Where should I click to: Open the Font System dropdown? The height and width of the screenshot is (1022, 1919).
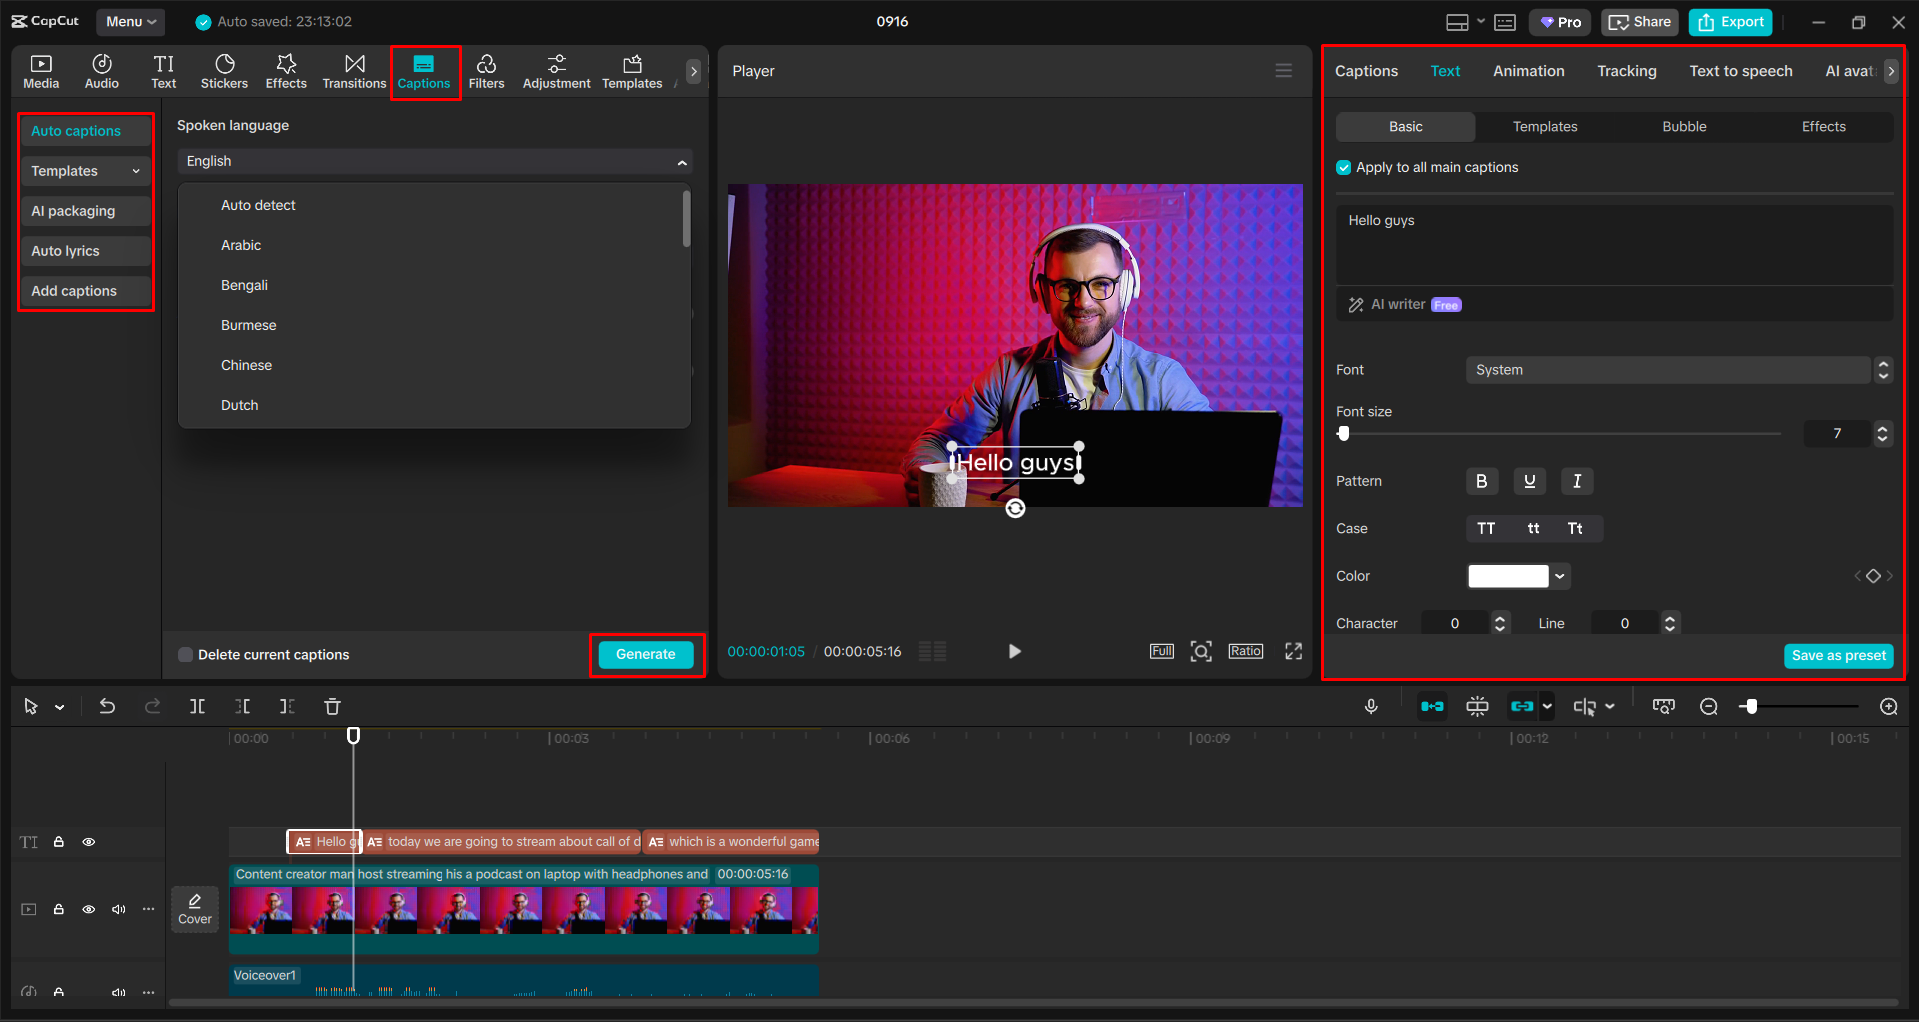[x=1667, y=370]
